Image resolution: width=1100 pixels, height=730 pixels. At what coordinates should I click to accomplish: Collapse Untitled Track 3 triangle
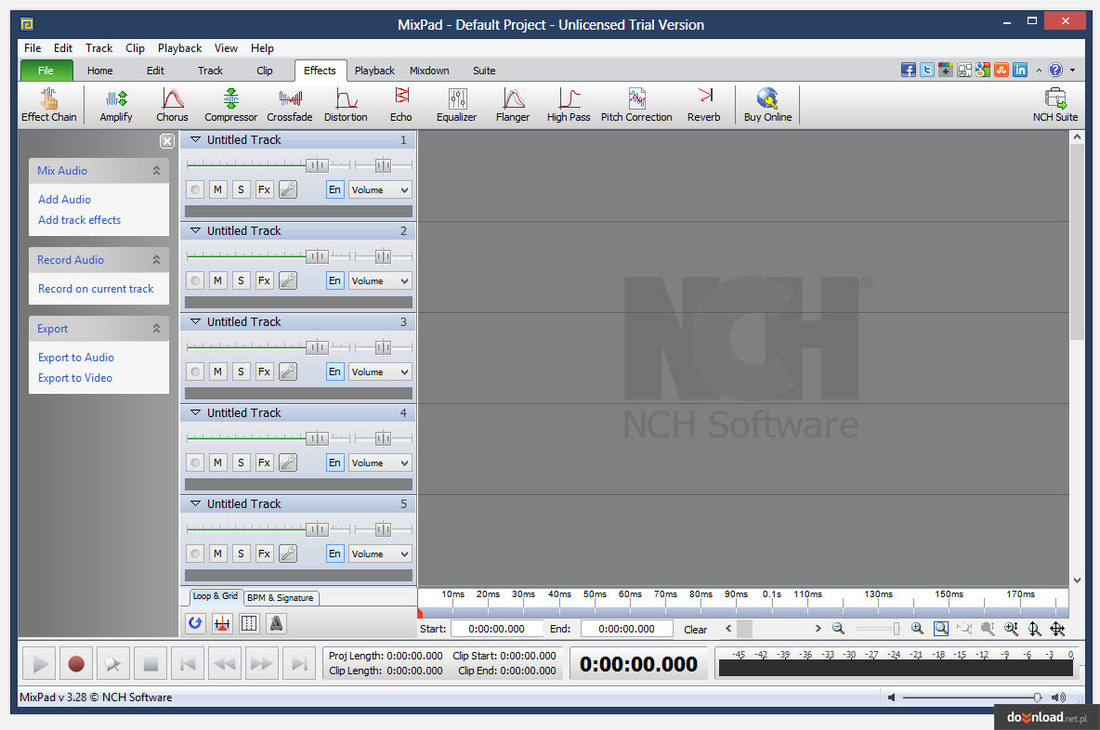coord(196,322)
